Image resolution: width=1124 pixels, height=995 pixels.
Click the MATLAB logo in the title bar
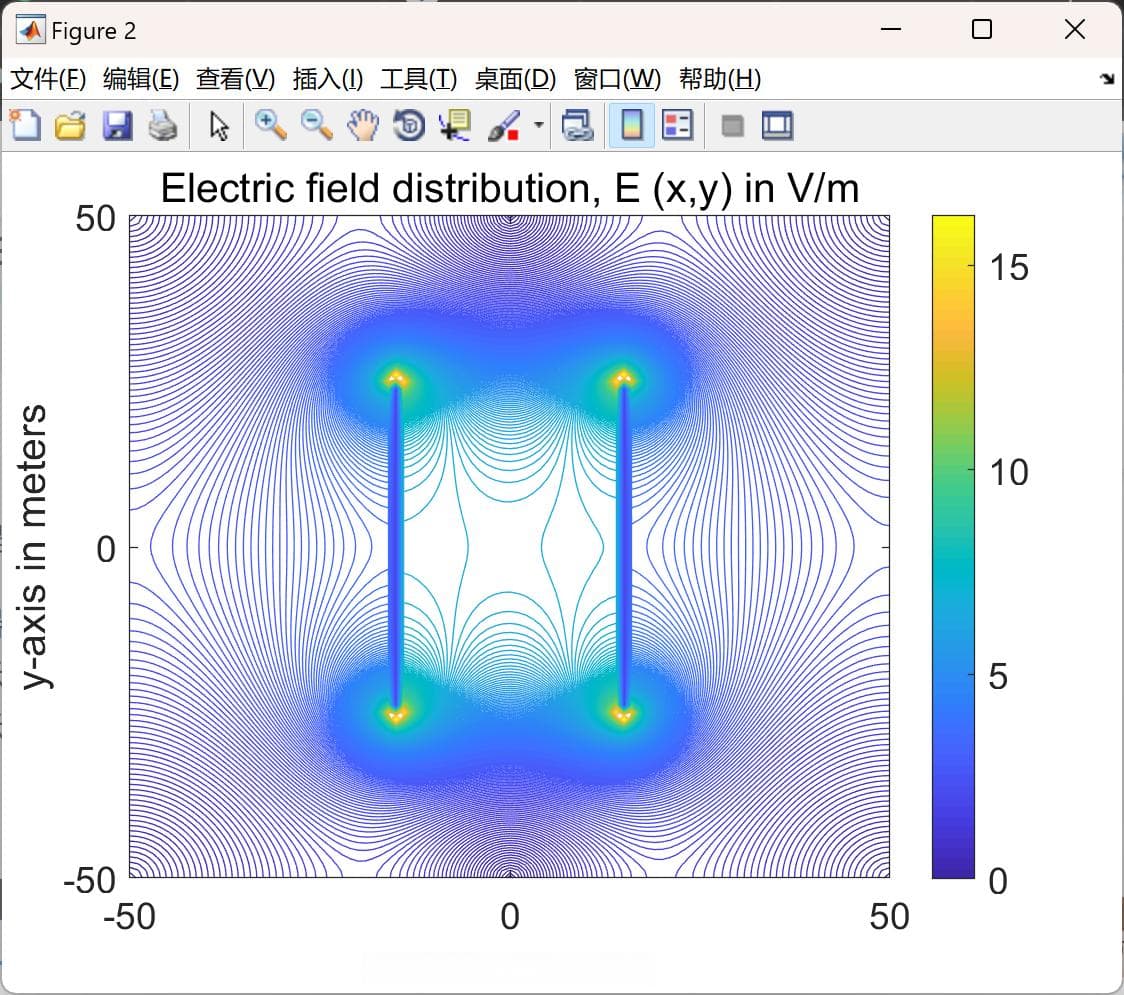31,30
